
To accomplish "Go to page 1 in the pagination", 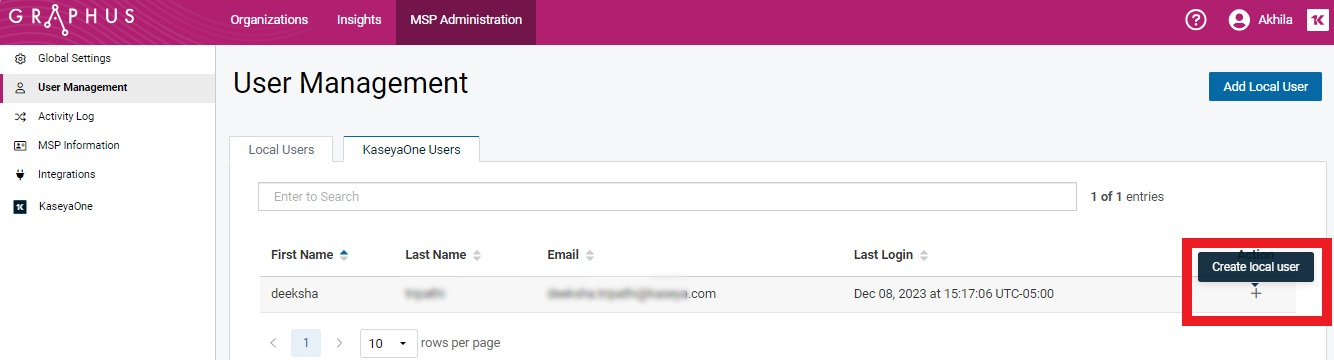I will [x=306, y=343].
